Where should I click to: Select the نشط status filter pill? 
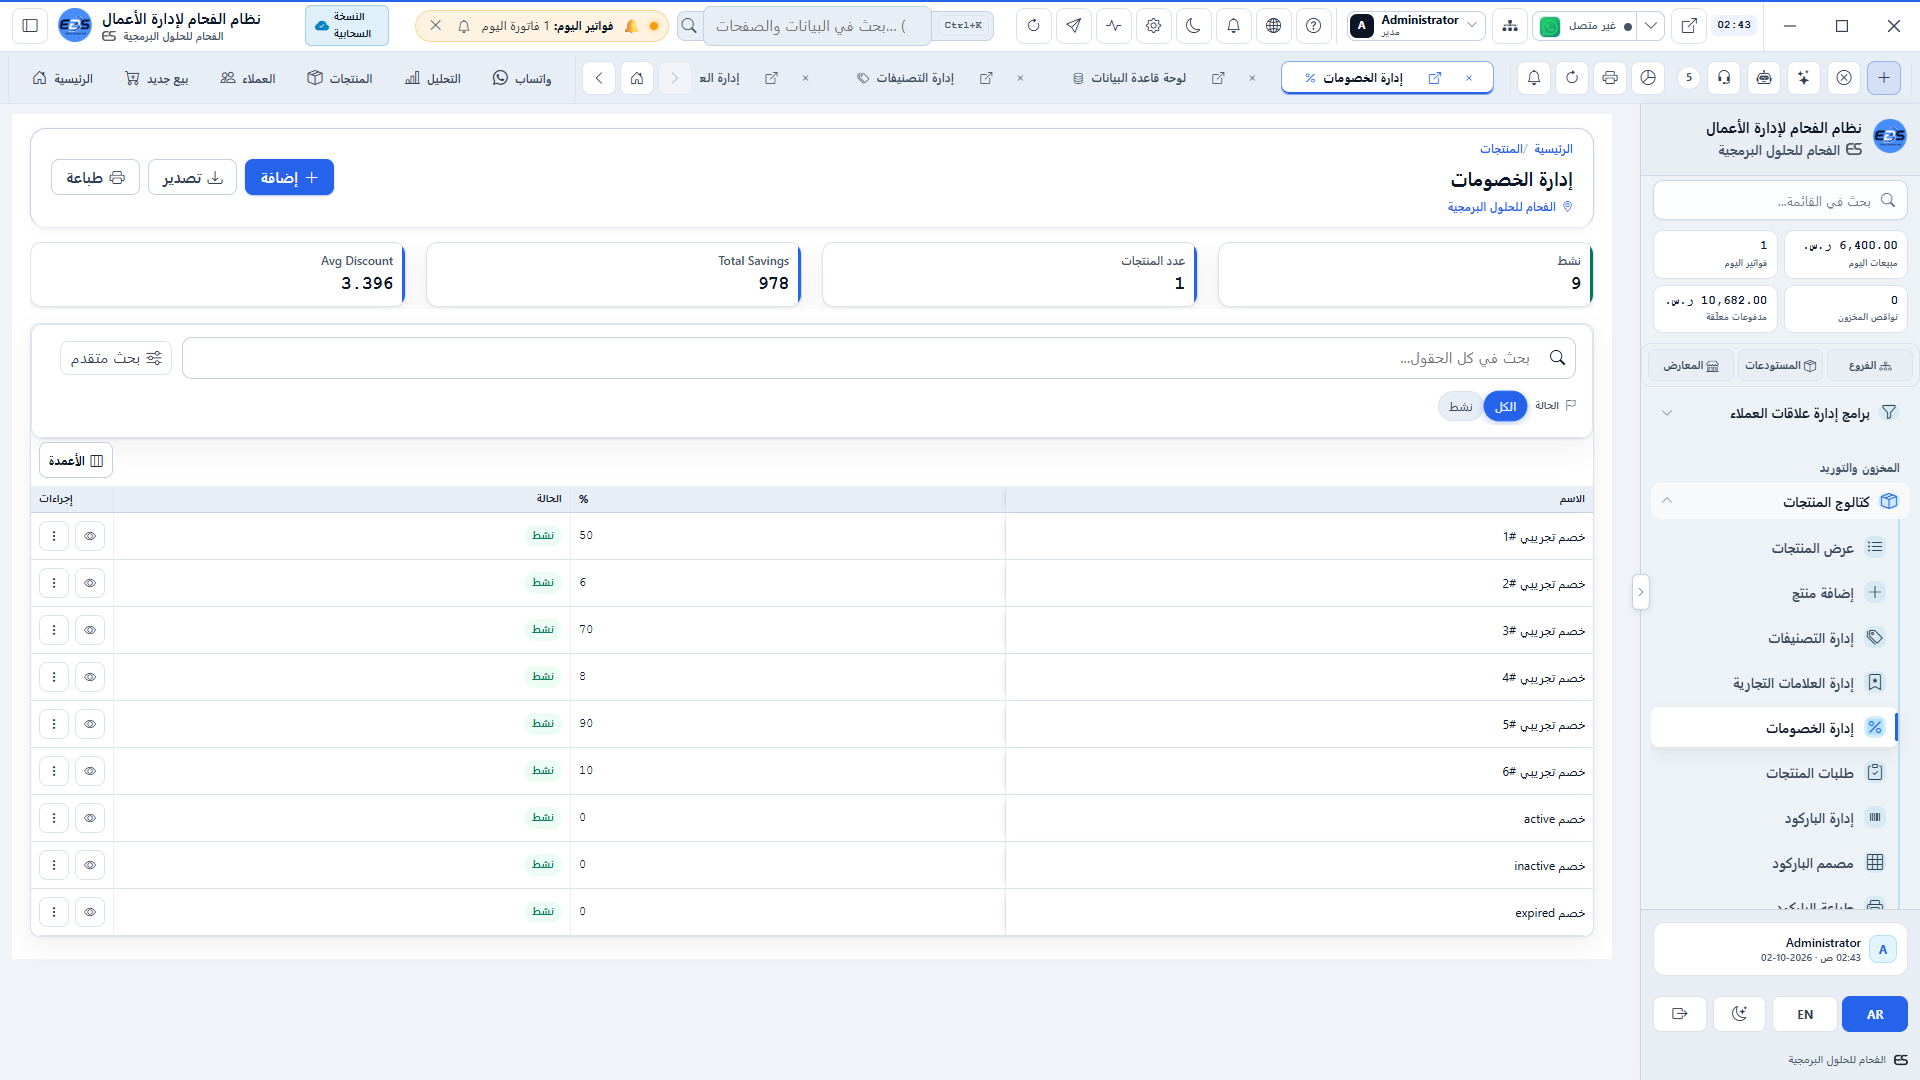(x=1460, y=406)
